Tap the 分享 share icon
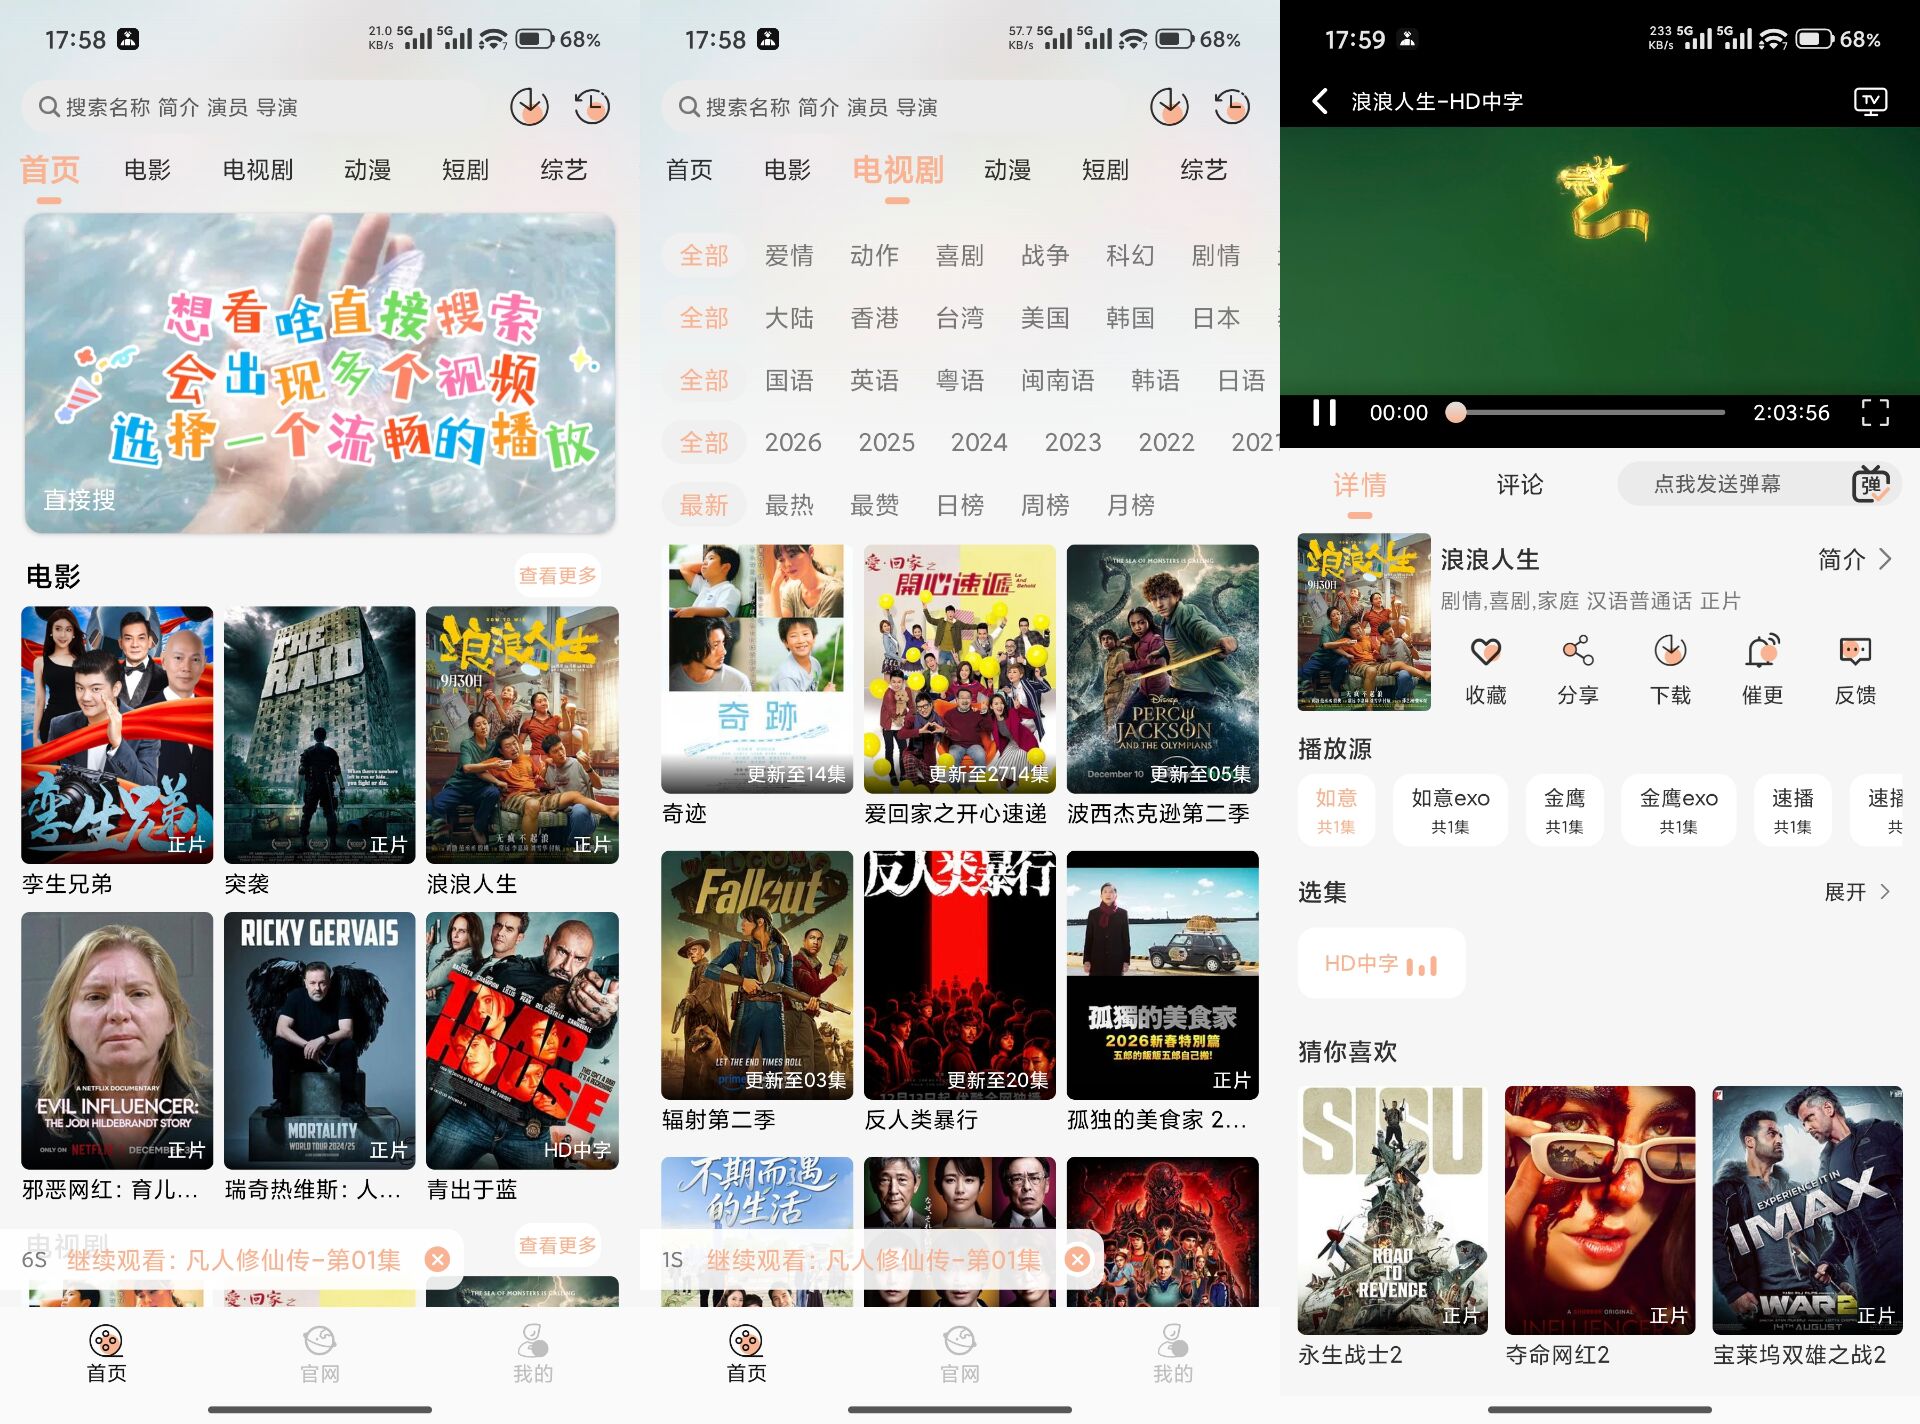The width and height of the screenshot is (1920, 1424). click(1577, 652)
